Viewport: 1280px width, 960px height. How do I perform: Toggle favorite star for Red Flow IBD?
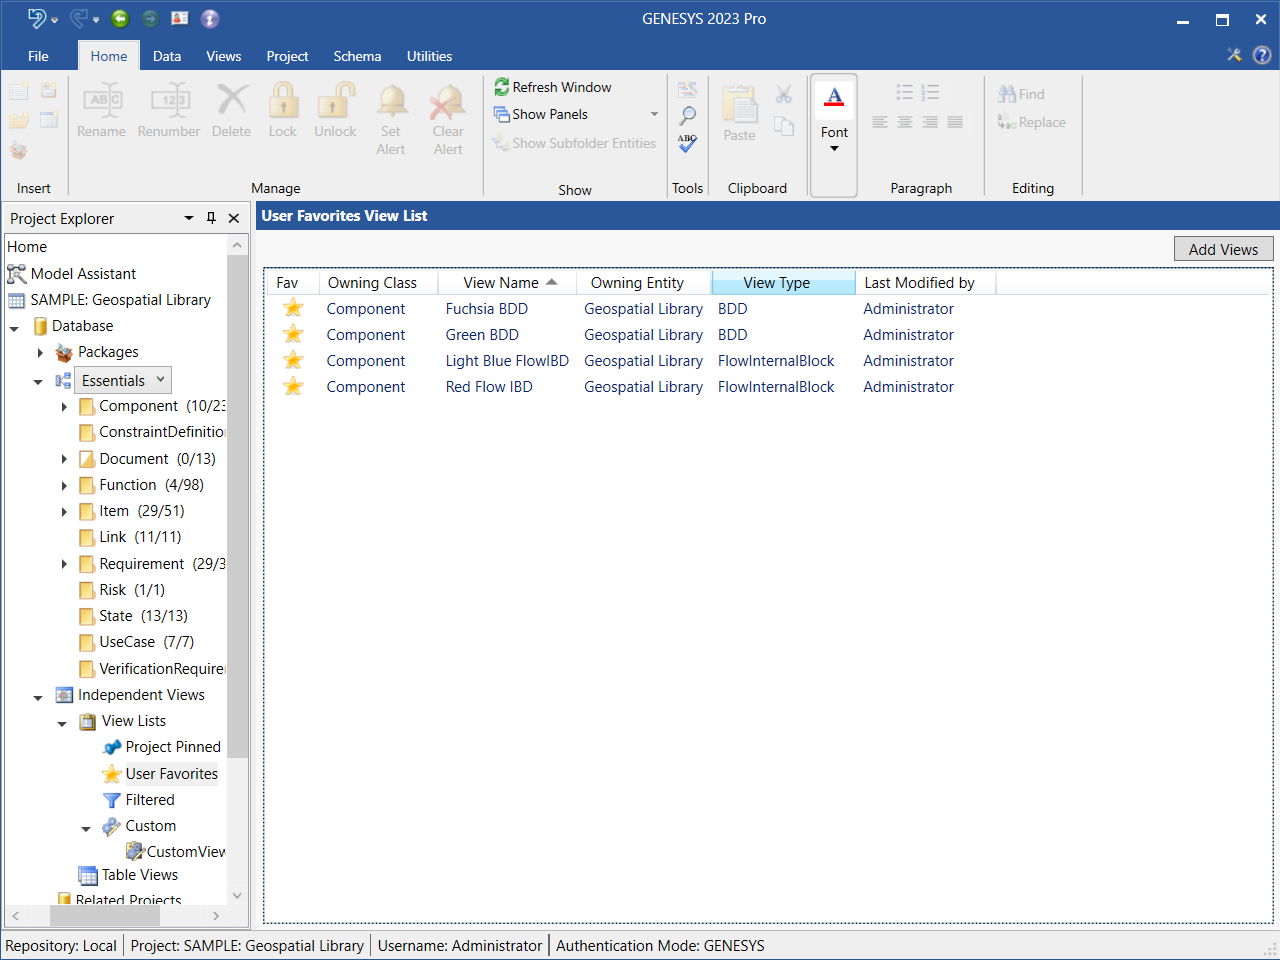(x=293, y=387)
